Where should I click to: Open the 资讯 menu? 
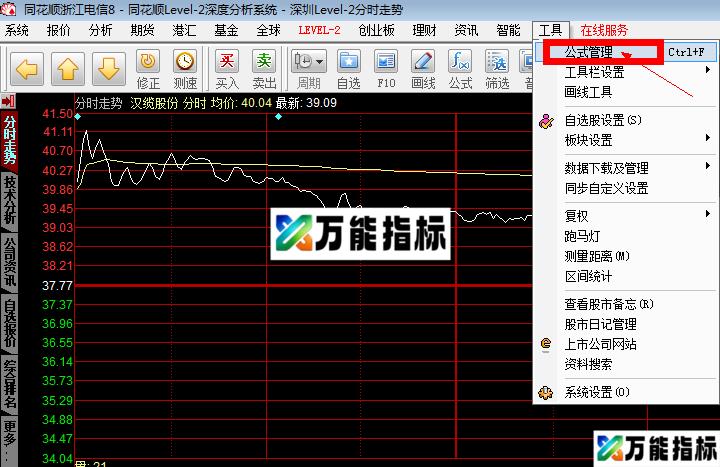(x=466, y=31)
